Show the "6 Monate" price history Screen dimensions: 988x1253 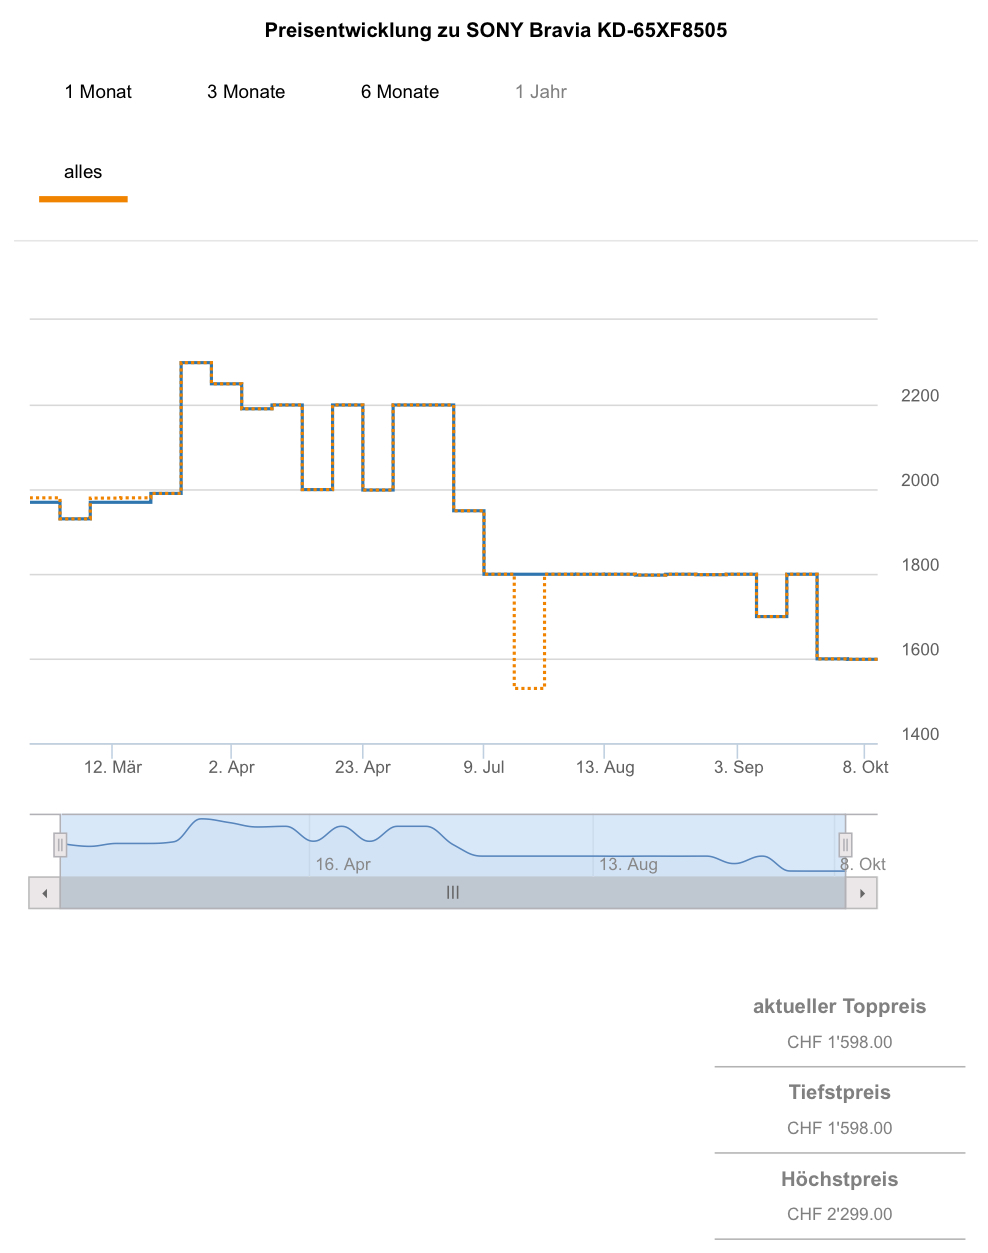(x=400, y=92)
